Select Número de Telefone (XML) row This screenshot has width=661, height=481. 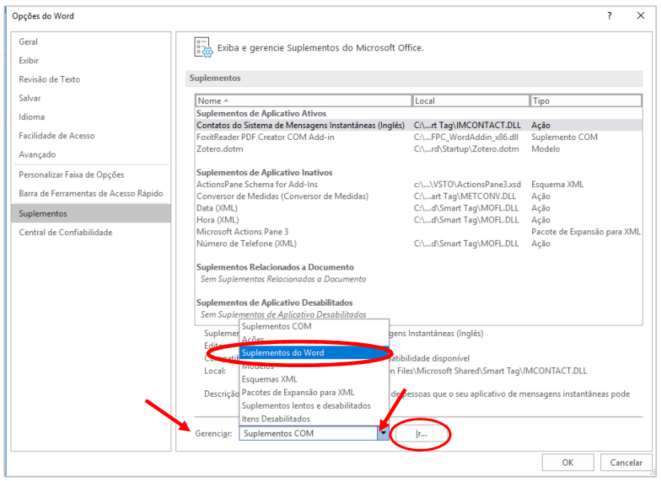click(419, 243)
